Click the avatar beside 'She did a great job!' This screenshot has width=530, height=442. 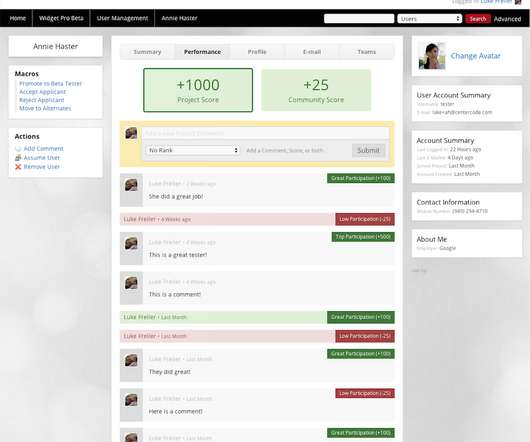tap(131, 185)
